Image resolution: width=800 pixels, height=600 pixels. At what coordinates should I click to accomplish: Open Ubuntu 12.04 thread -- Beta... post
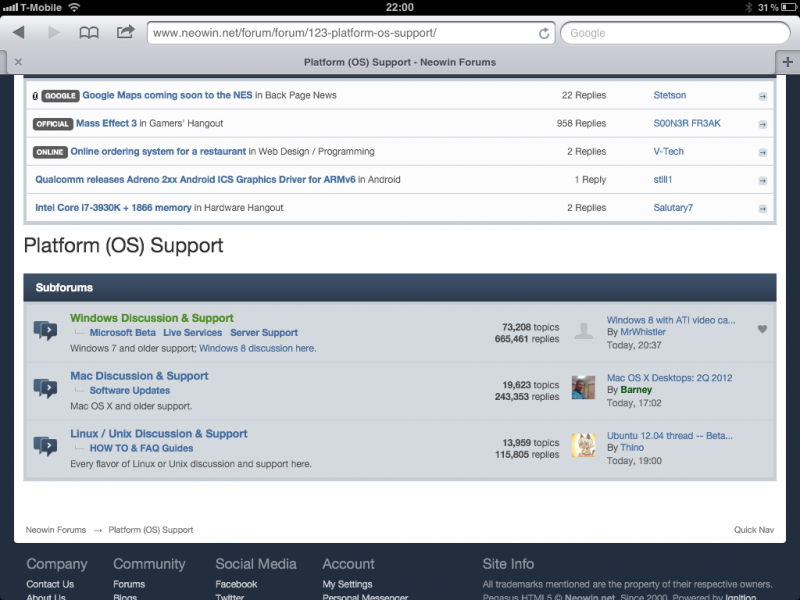[x=669, y=436]
